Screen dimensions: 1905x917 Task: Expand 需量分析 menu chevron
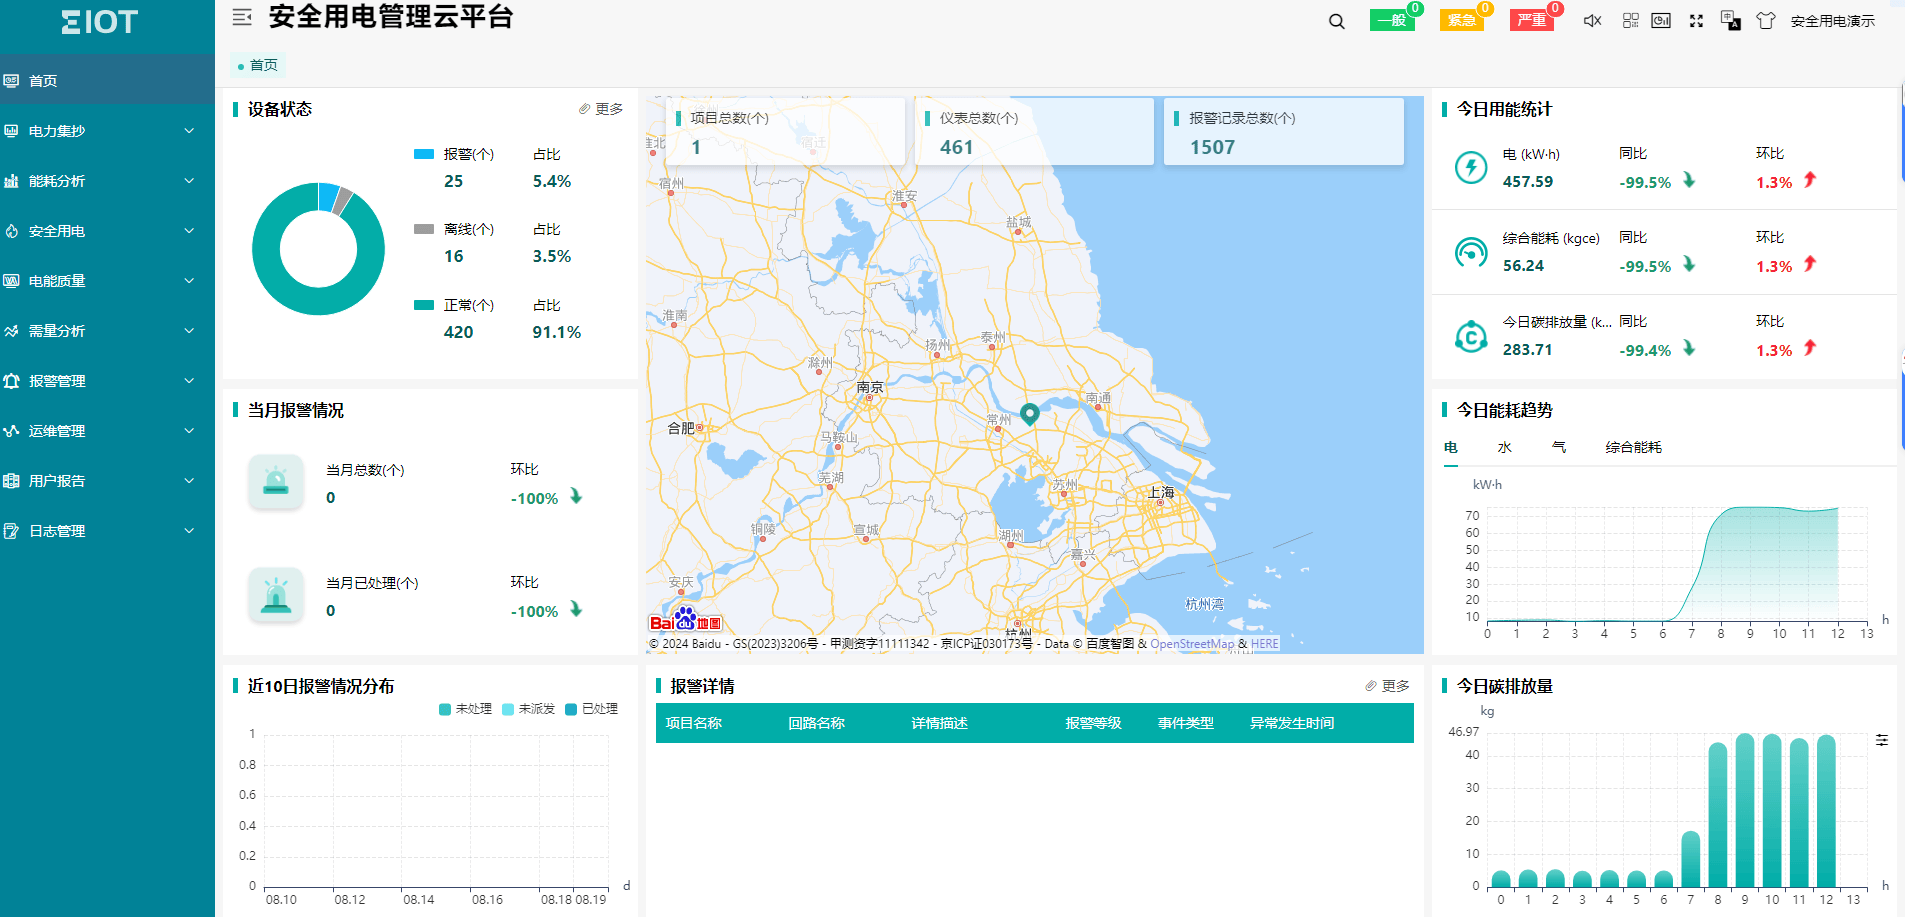[x=189, y=331]
